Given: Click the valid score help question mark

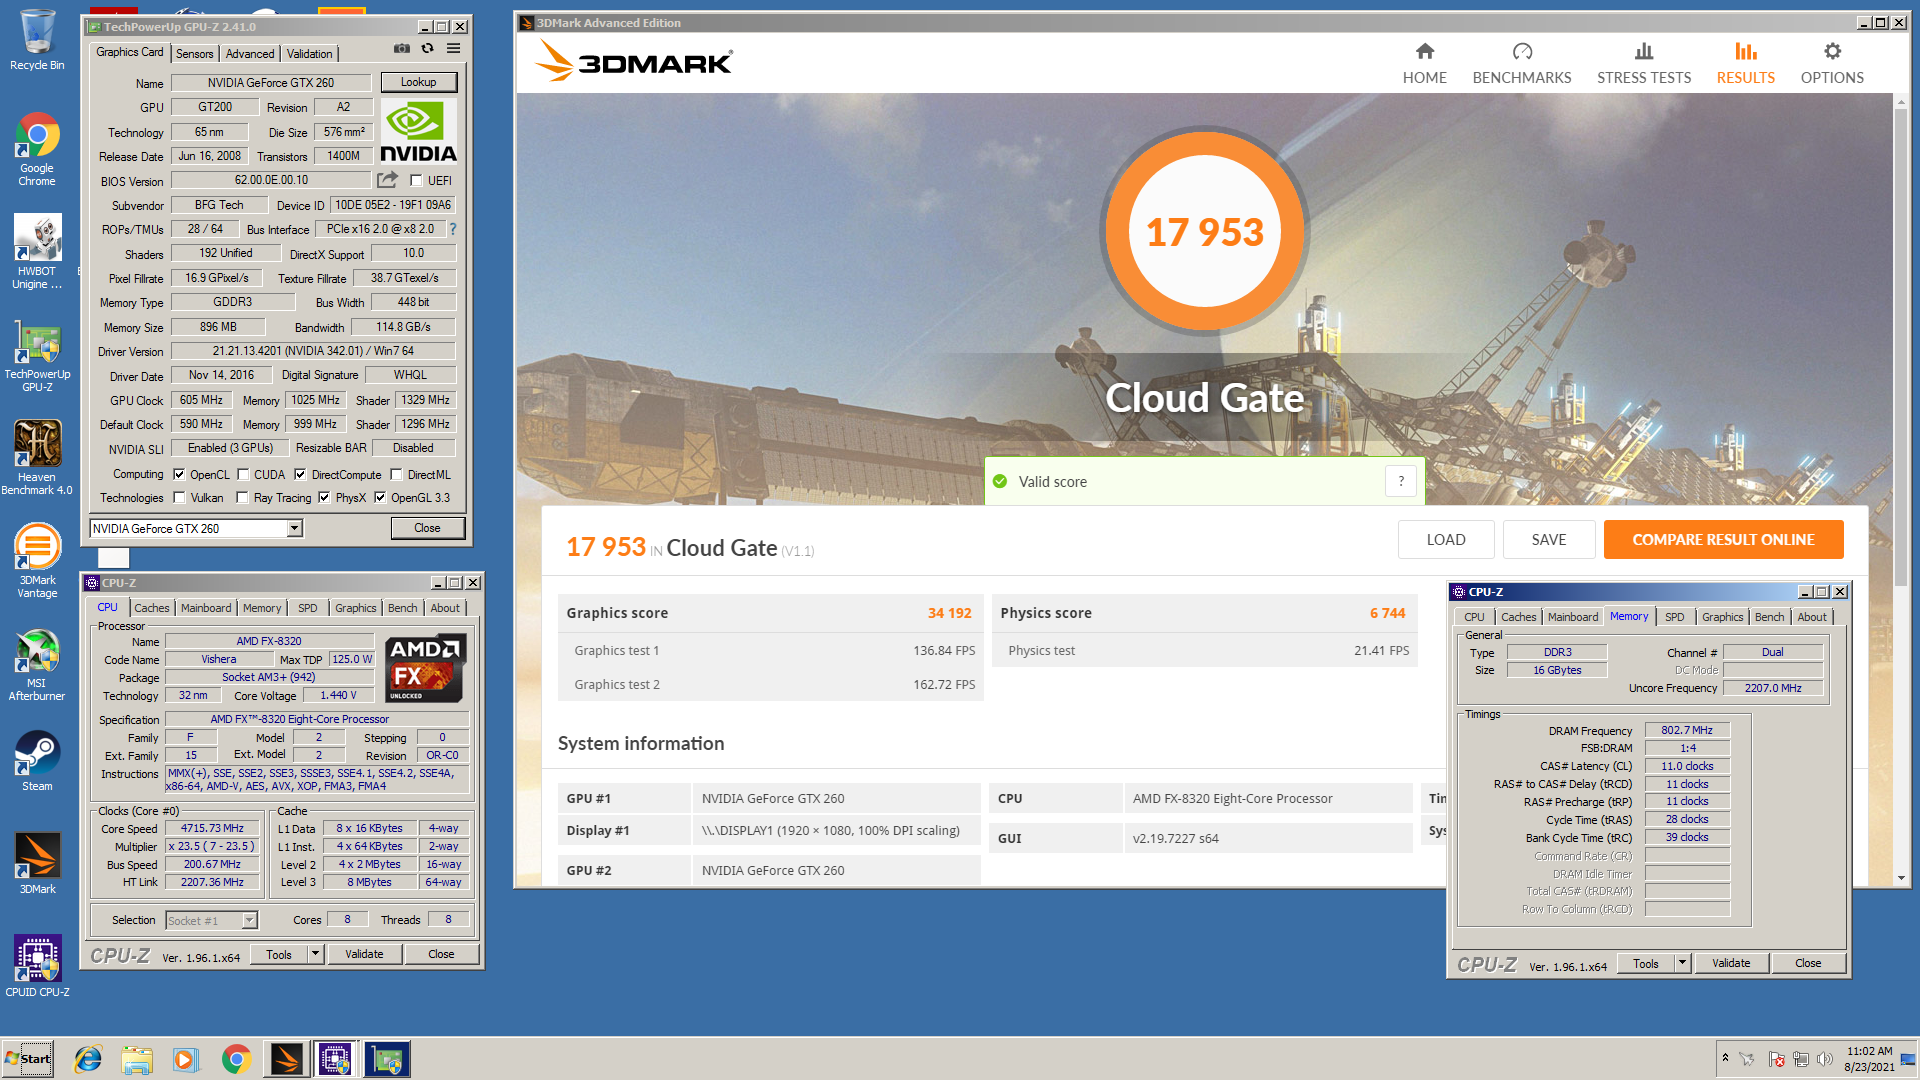Looking at the screenshot, I should coord(1400,481).
